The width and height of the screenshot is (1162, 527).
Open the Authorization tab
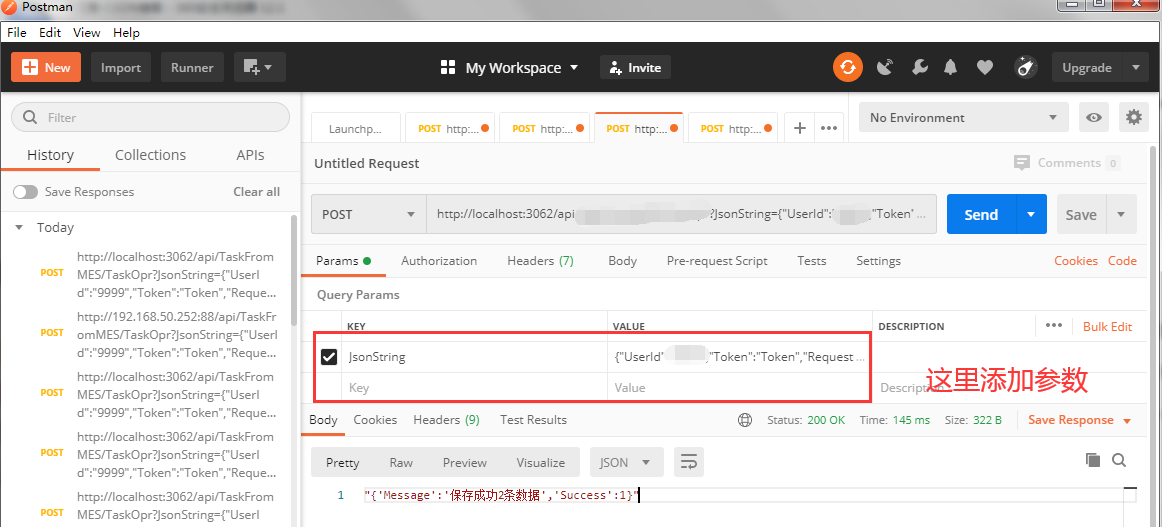point(439,261)
